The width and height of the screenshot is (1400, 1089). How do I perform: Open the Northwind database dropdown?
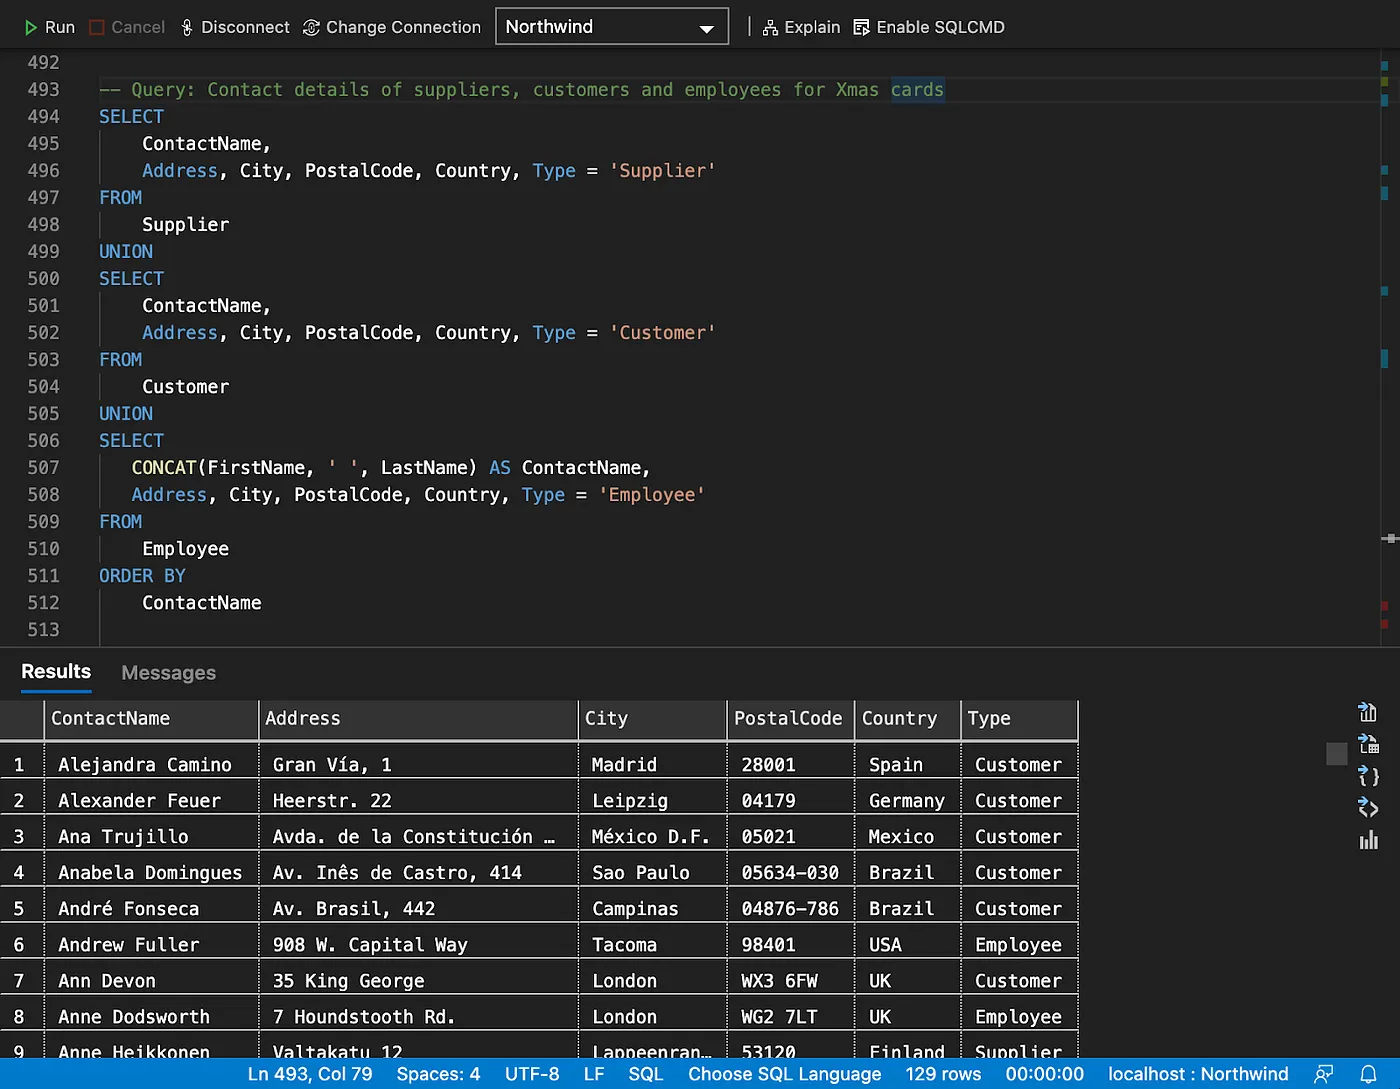pyautogui.click(x=612, y=27)
